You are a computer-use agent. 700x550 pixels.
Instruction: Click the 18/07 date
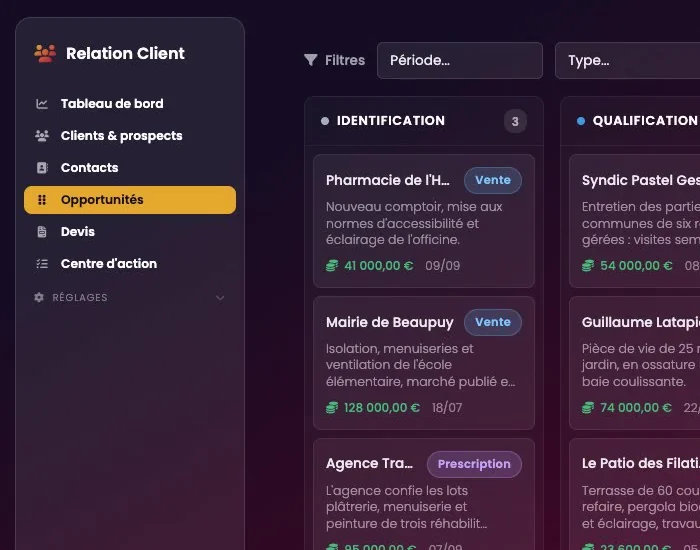tap(447, 408)
